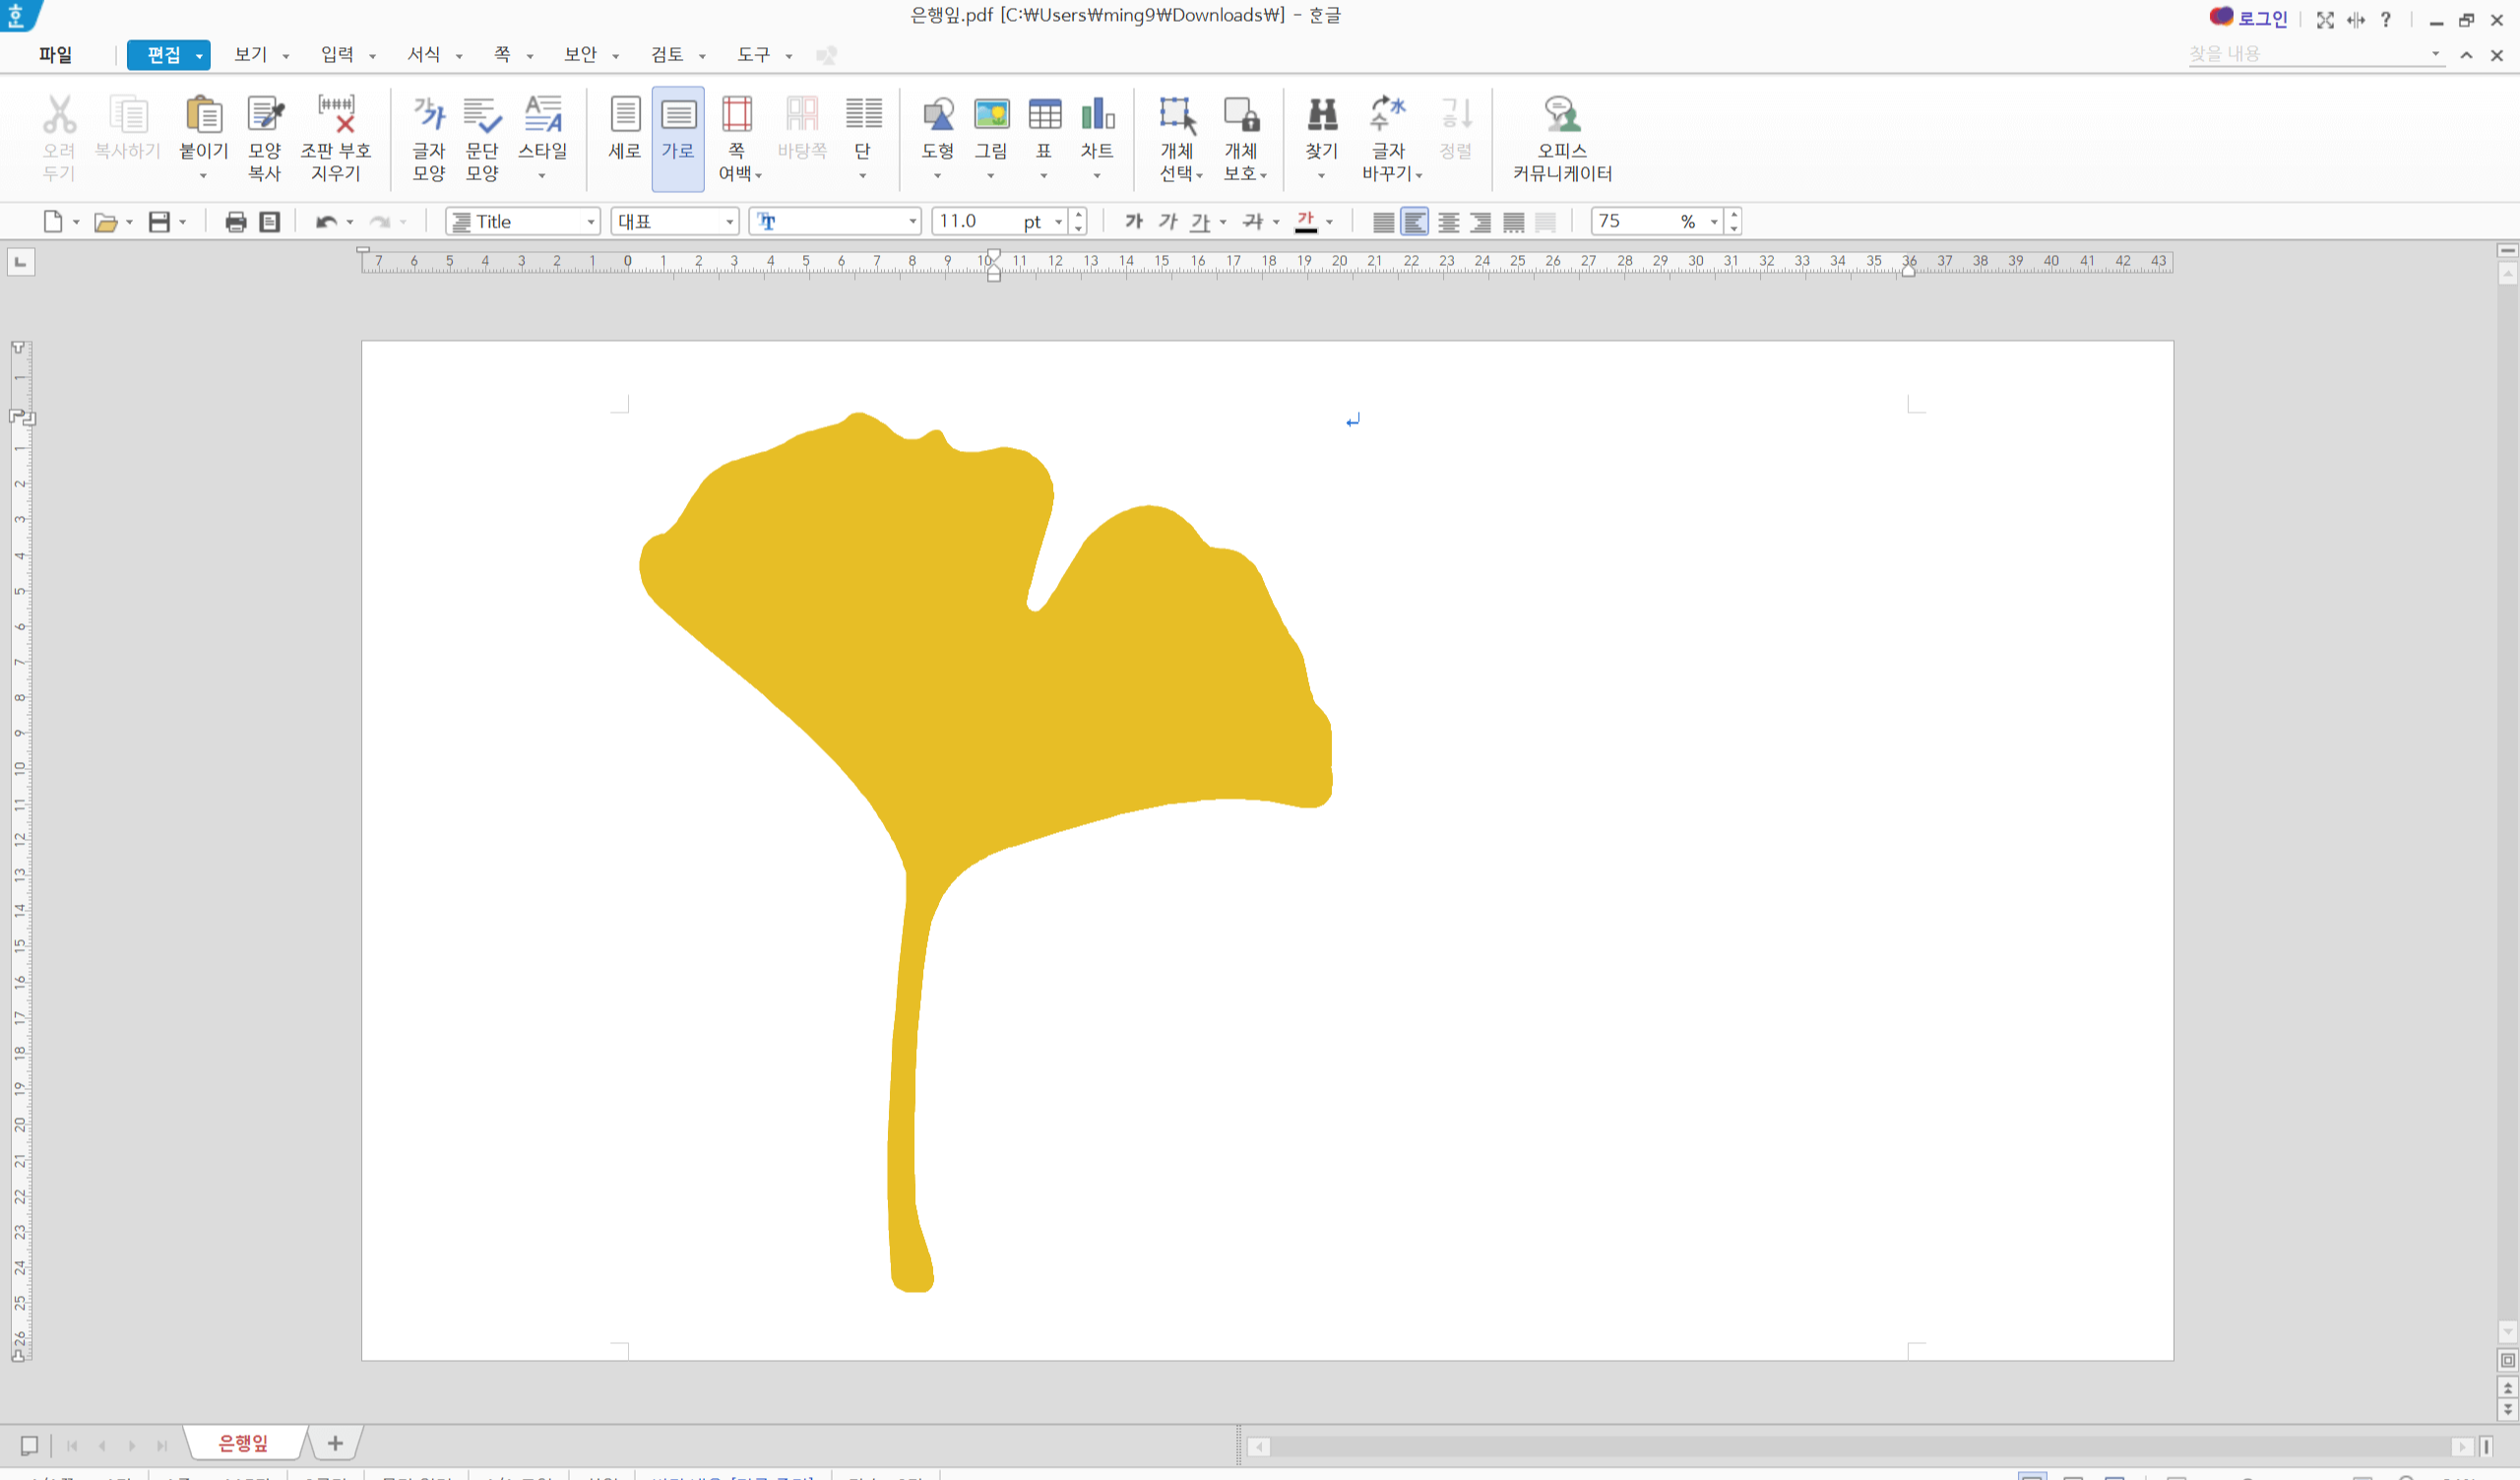
Task: Add a new document tab with plus button
Action: (335, 1443)
